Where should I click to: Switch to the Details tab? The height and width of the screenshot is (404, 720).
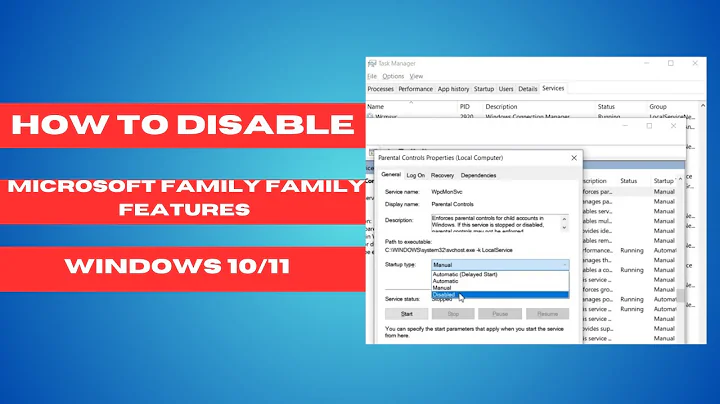point(528,89)
